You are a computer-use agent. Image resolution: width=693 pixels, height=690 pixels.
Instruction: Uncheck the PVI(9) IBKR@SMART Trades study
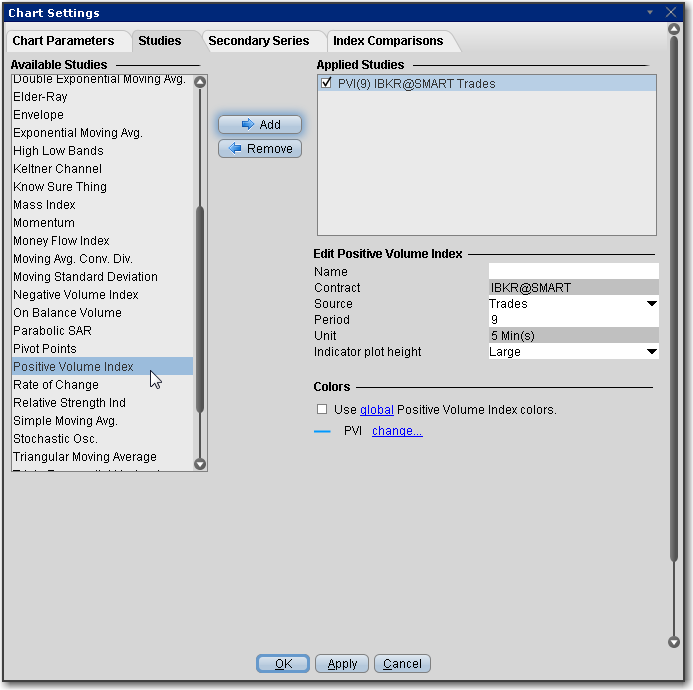[327, 84]
